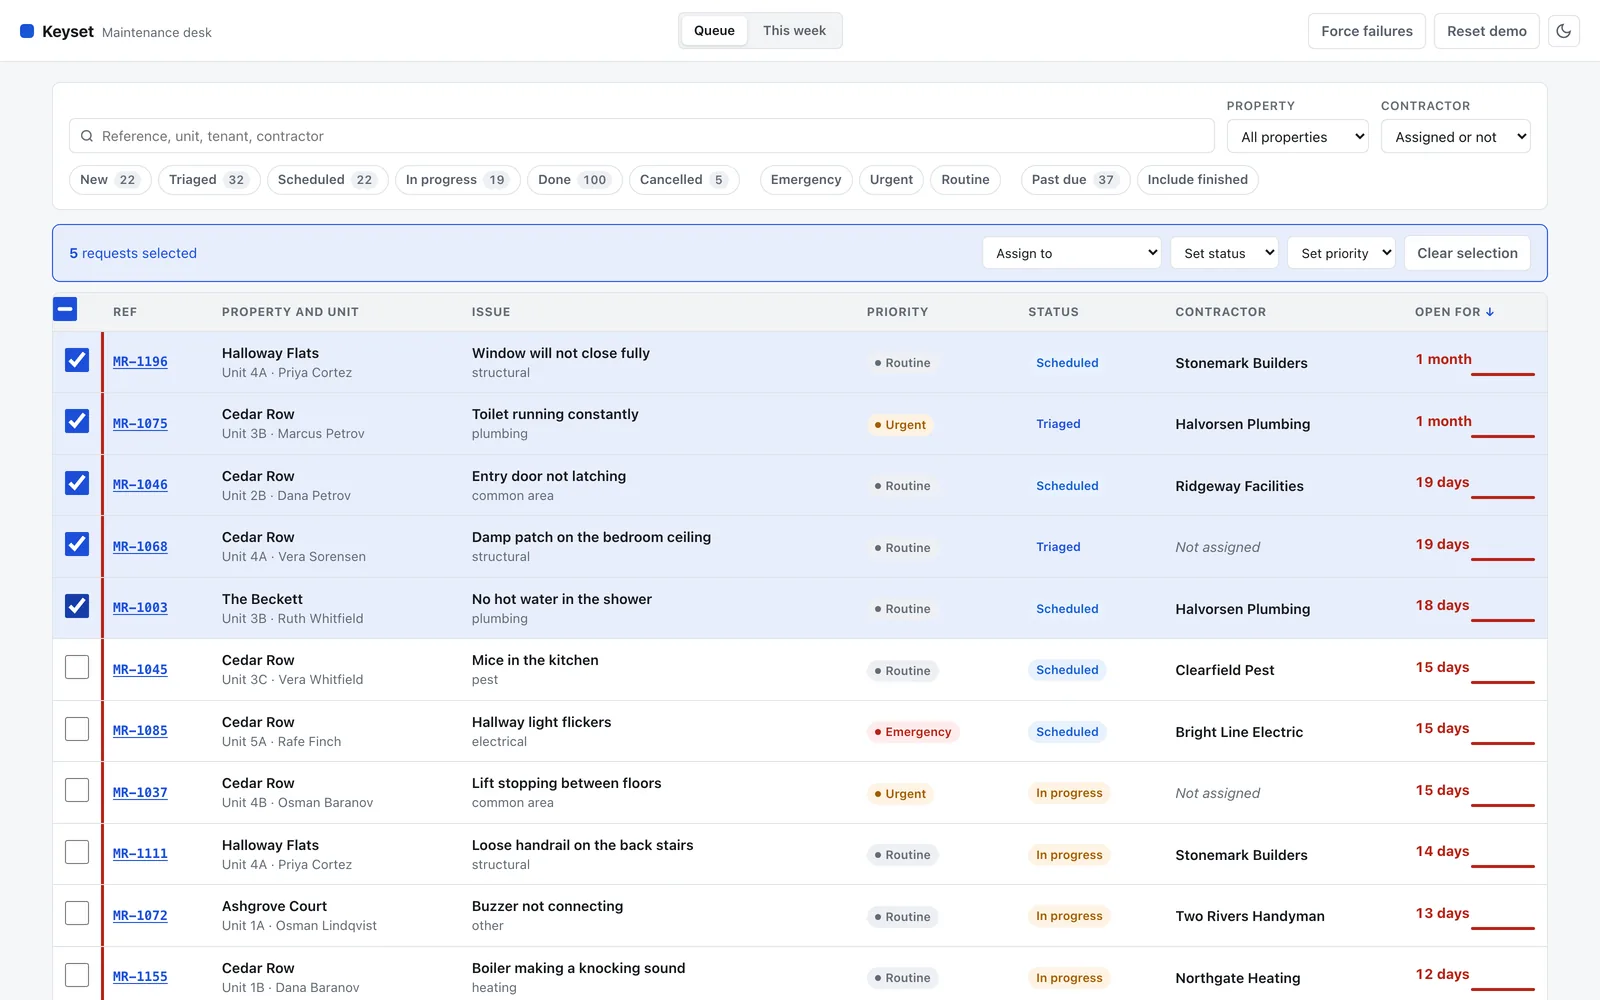
Task: Show Past due requests
Action: click(1076, 180)
